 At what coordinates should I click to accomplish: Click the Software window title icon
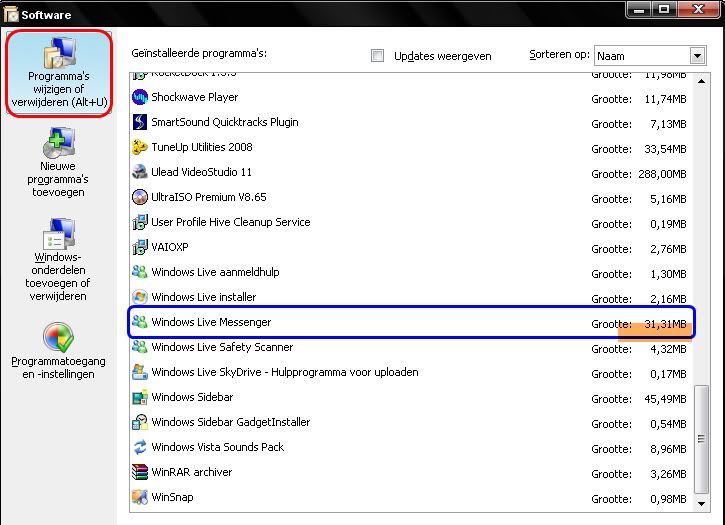[x=10, y=14]
